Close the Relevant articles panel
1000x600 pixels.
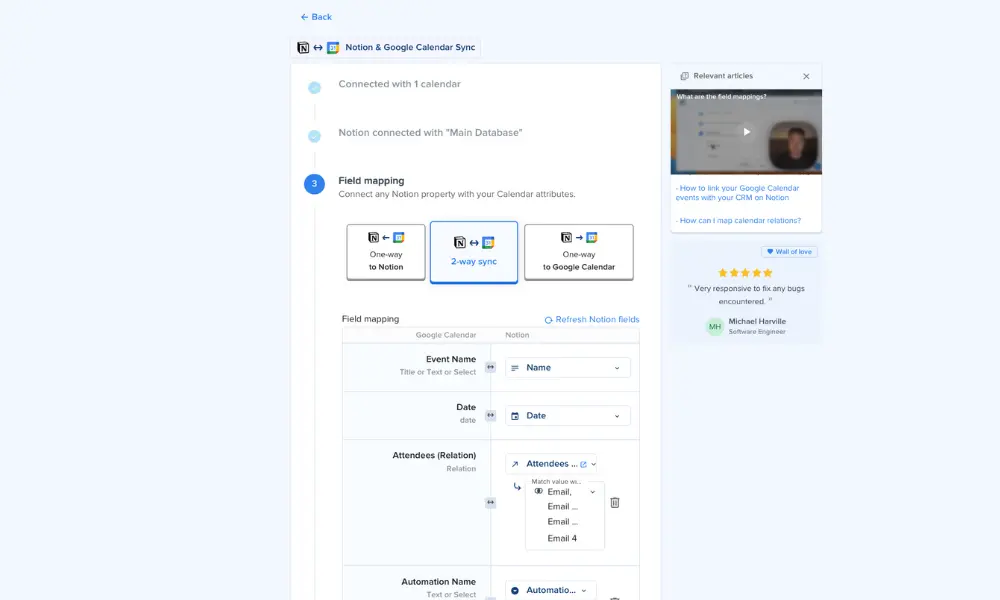(806, 76)
